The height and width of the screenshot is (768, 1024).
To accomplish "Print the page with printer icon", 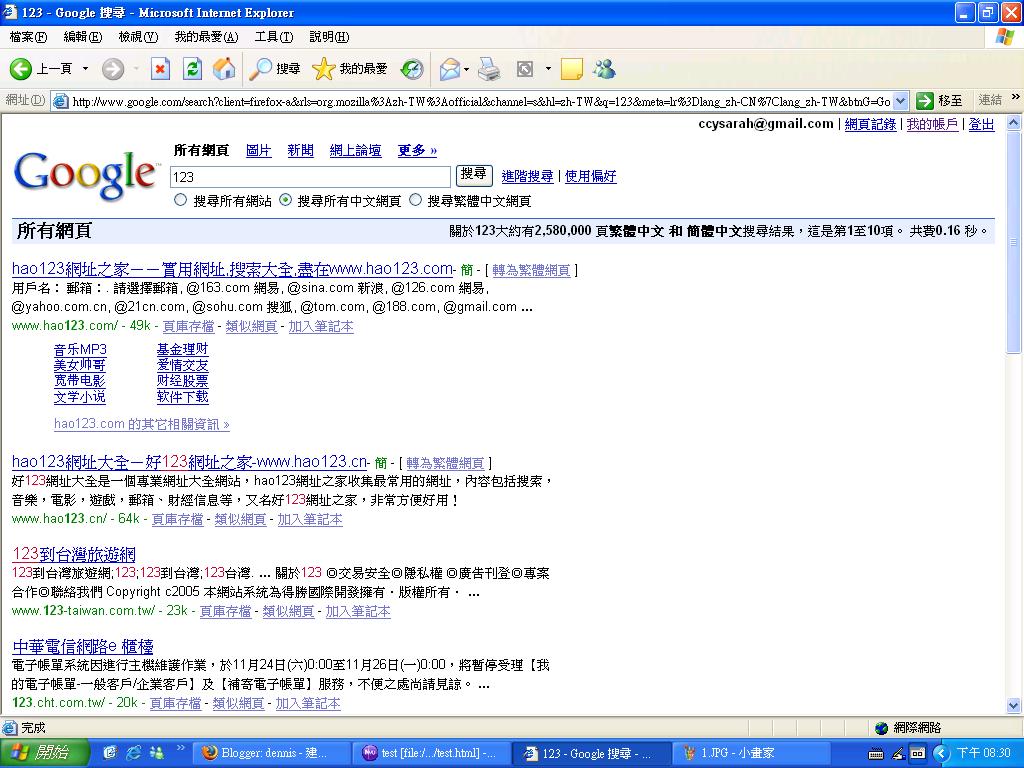I will click(488, 69).
